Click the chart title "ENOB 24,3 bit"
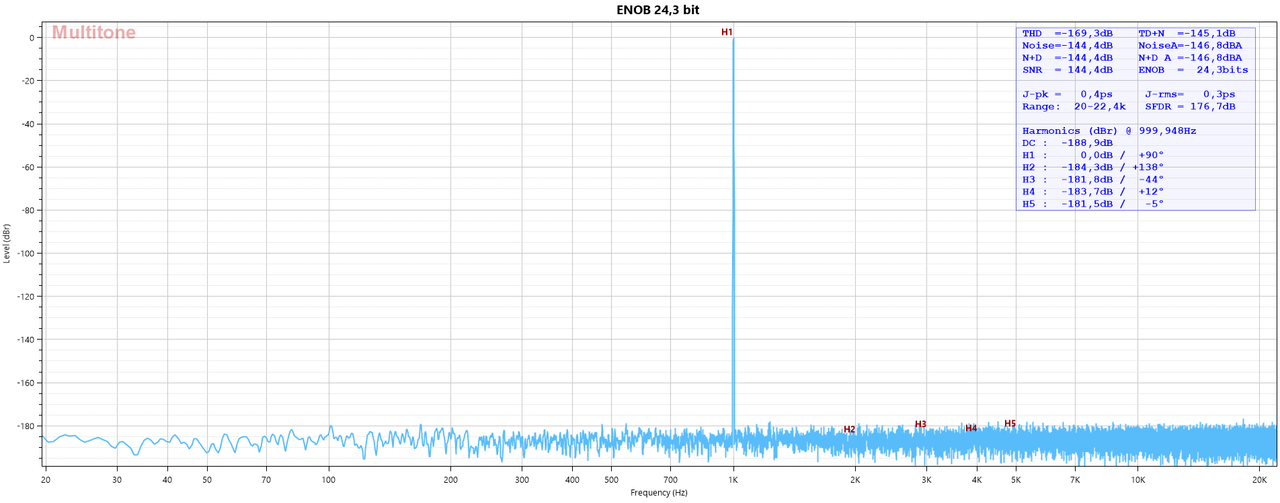Screen dimensions: 1280x503 click(x=658, y=10)
